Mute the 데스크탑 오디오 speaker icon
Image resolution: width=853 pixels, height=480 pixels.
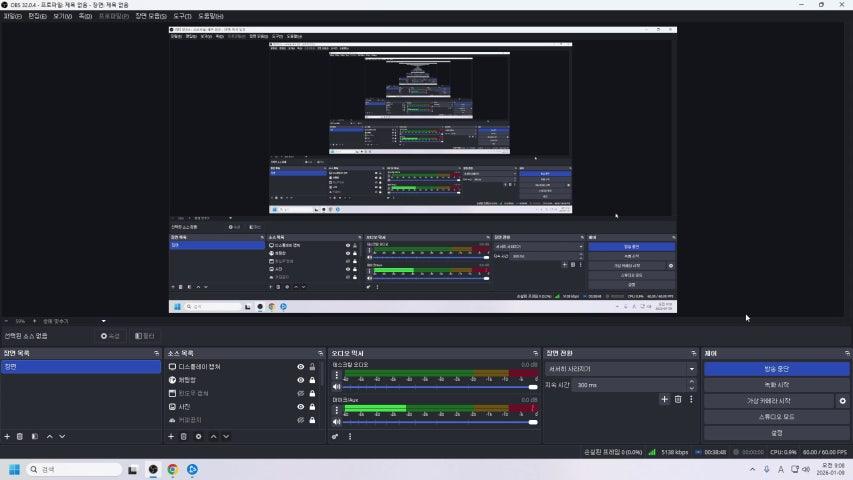pyautogui.click(x=336, y=386)
